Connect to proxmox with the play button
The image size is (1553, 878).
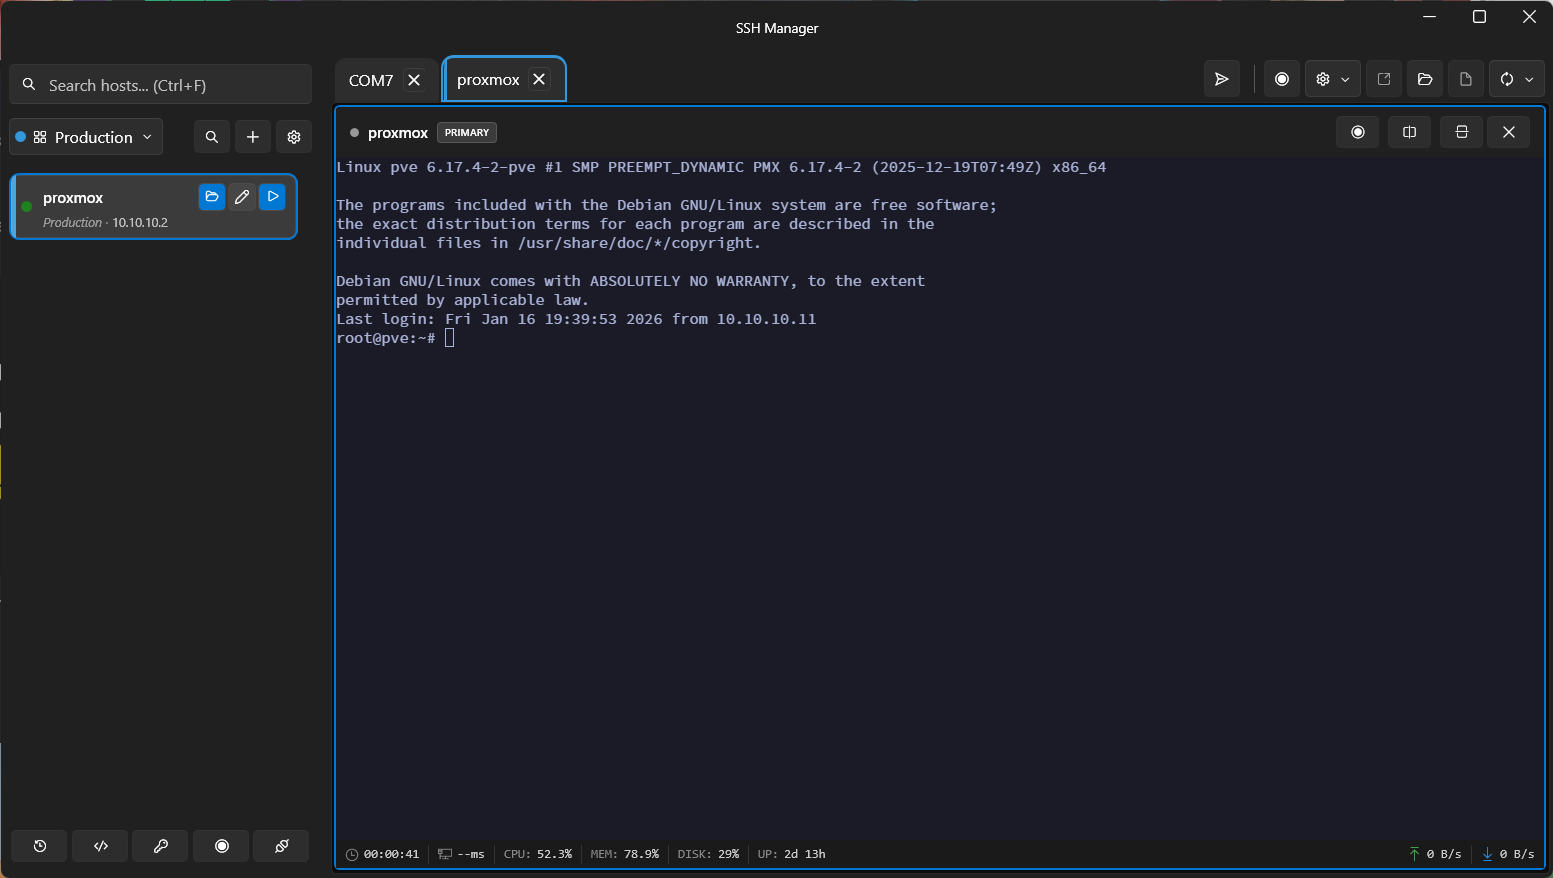(x=272, y=197)
